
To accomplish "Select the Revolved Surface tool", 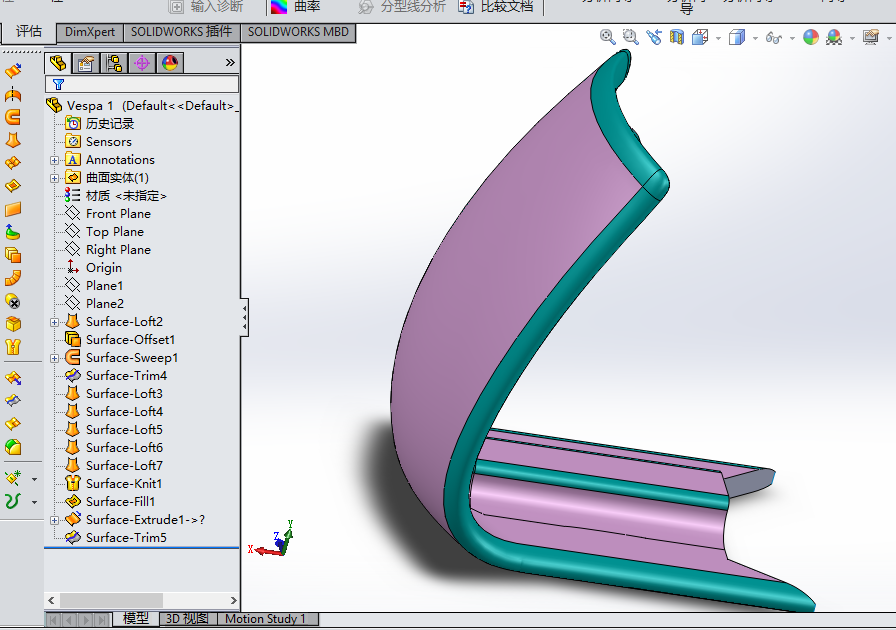I will [13, 94].
